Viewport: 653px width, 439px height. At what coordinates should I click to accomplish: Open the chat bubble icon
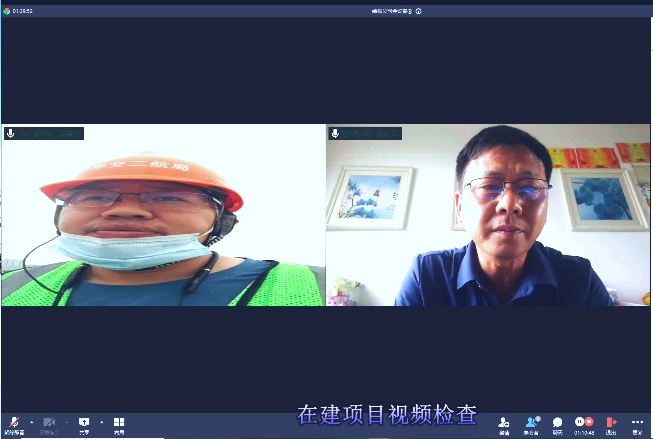[x=558, y=423]
